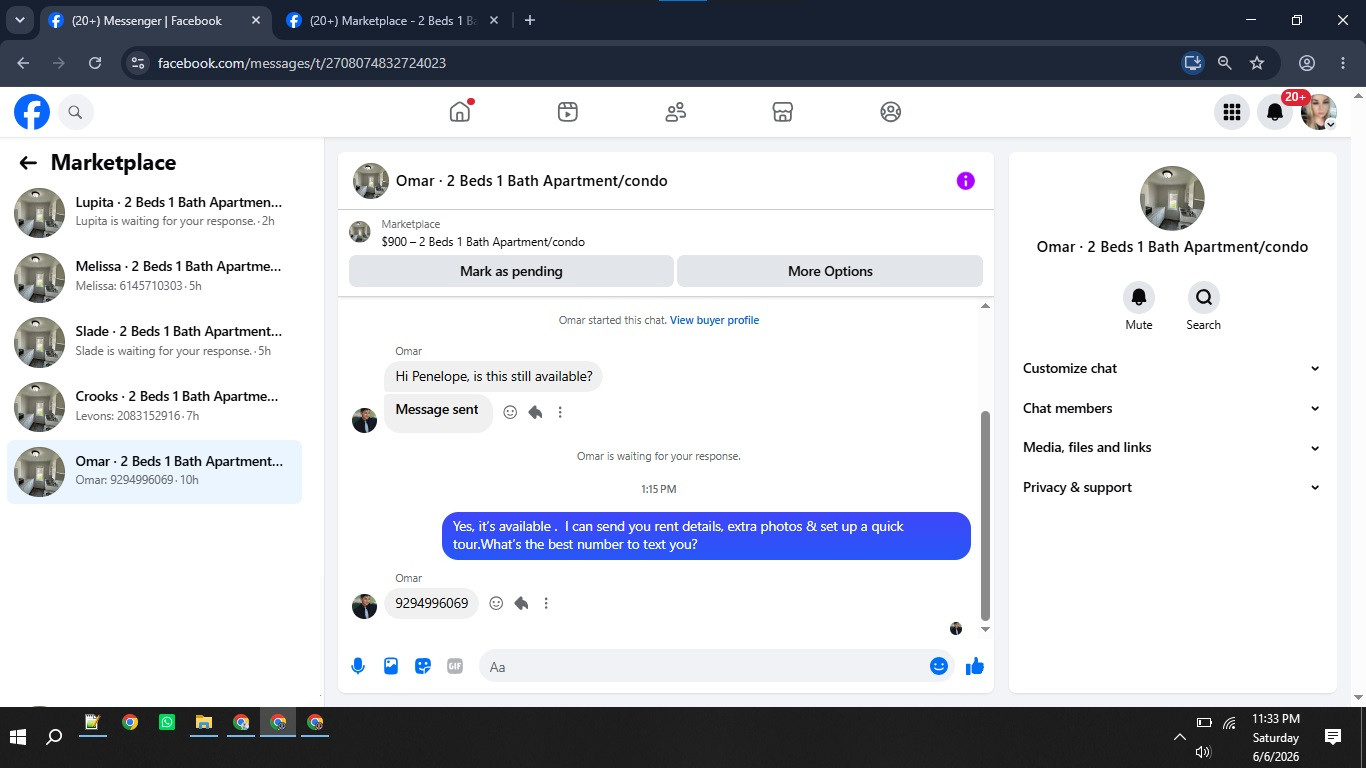1366x768 pixels.
Task: Open the Melissa conversation
Action: 155,277
